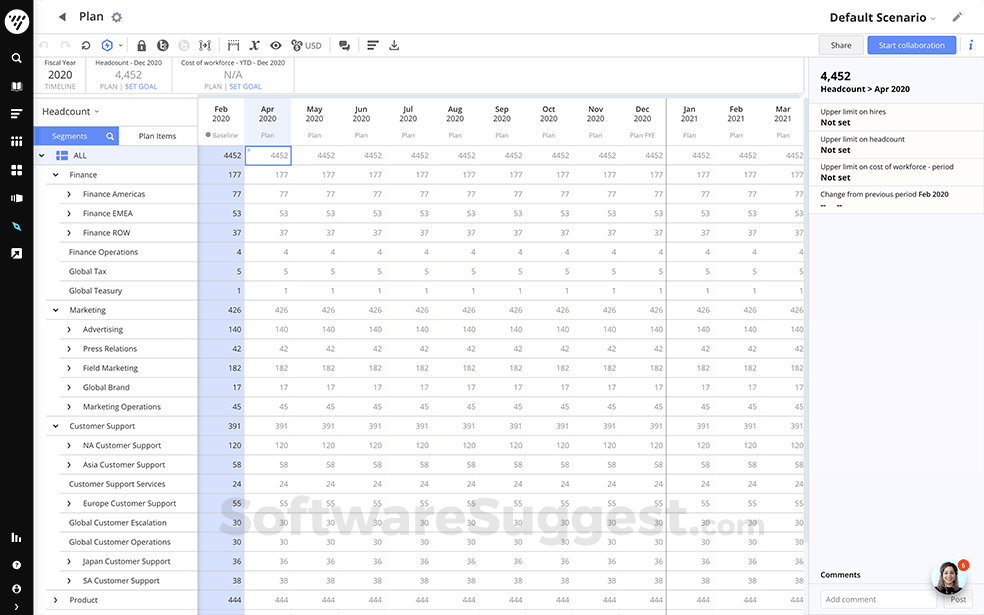Viewport: 984px width, 615px height.
Task: Open the search icon in left sidebar
Action: [15, 58]
